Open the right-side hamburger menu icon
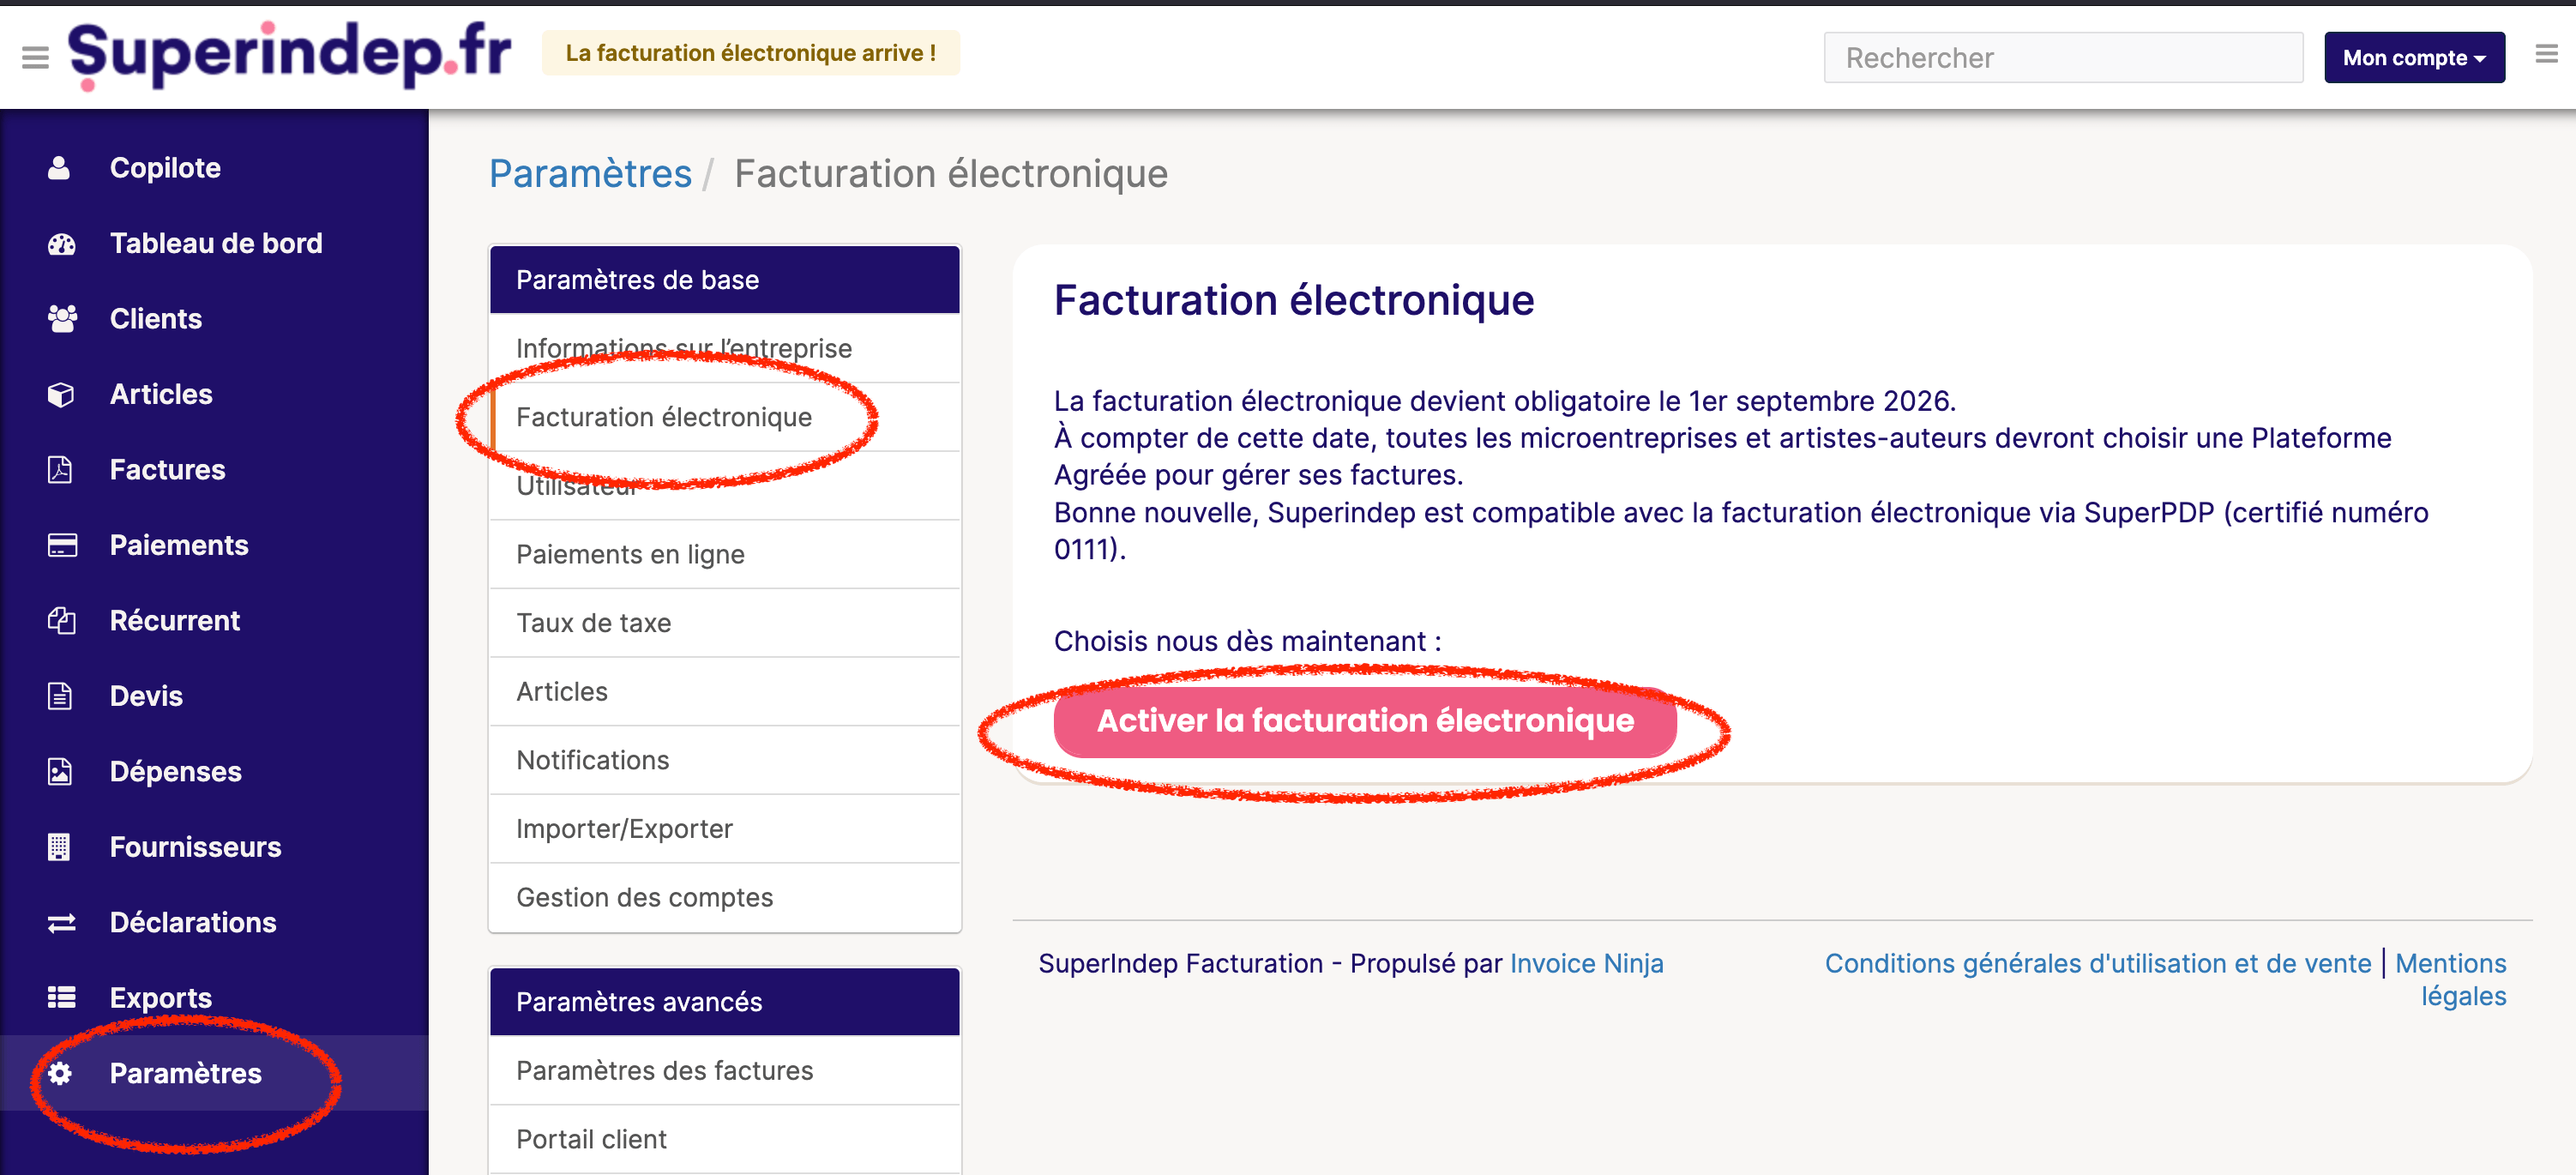Screen dimensions: 2576x1175 (x=2546, y=55)
